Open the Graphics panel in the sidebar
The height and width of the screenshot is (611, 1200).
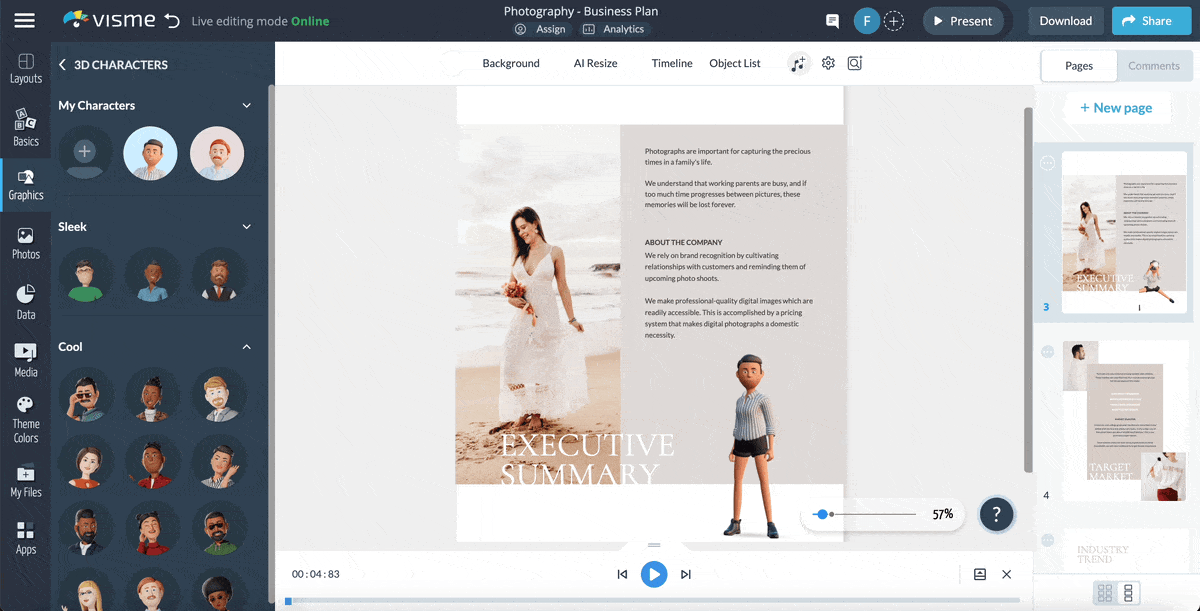tap(26, 184)
